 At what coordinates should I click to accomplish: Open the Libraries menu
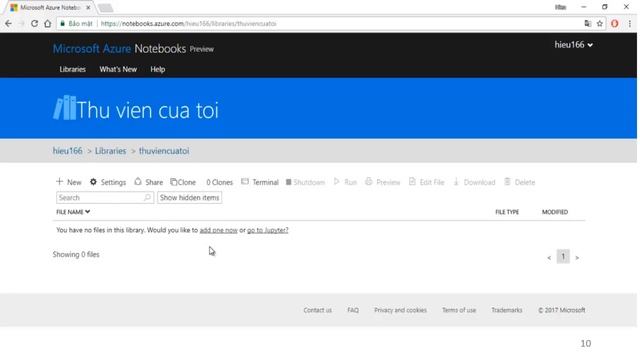[73, 69]
